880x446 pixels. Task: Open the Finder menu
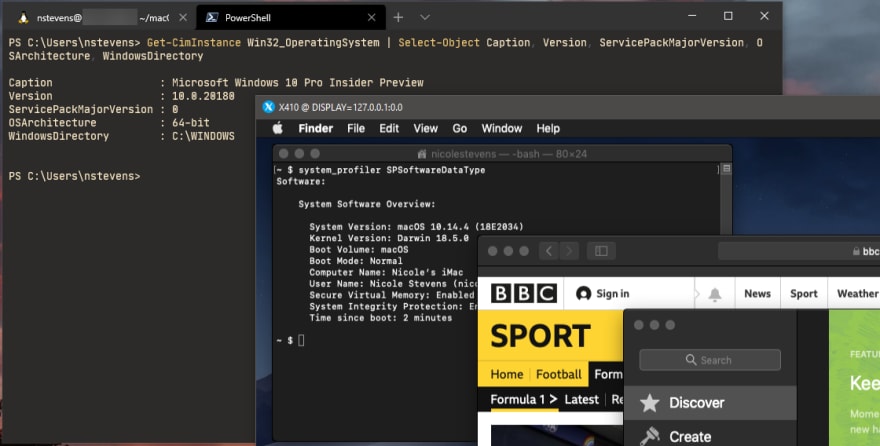[315, 128]
